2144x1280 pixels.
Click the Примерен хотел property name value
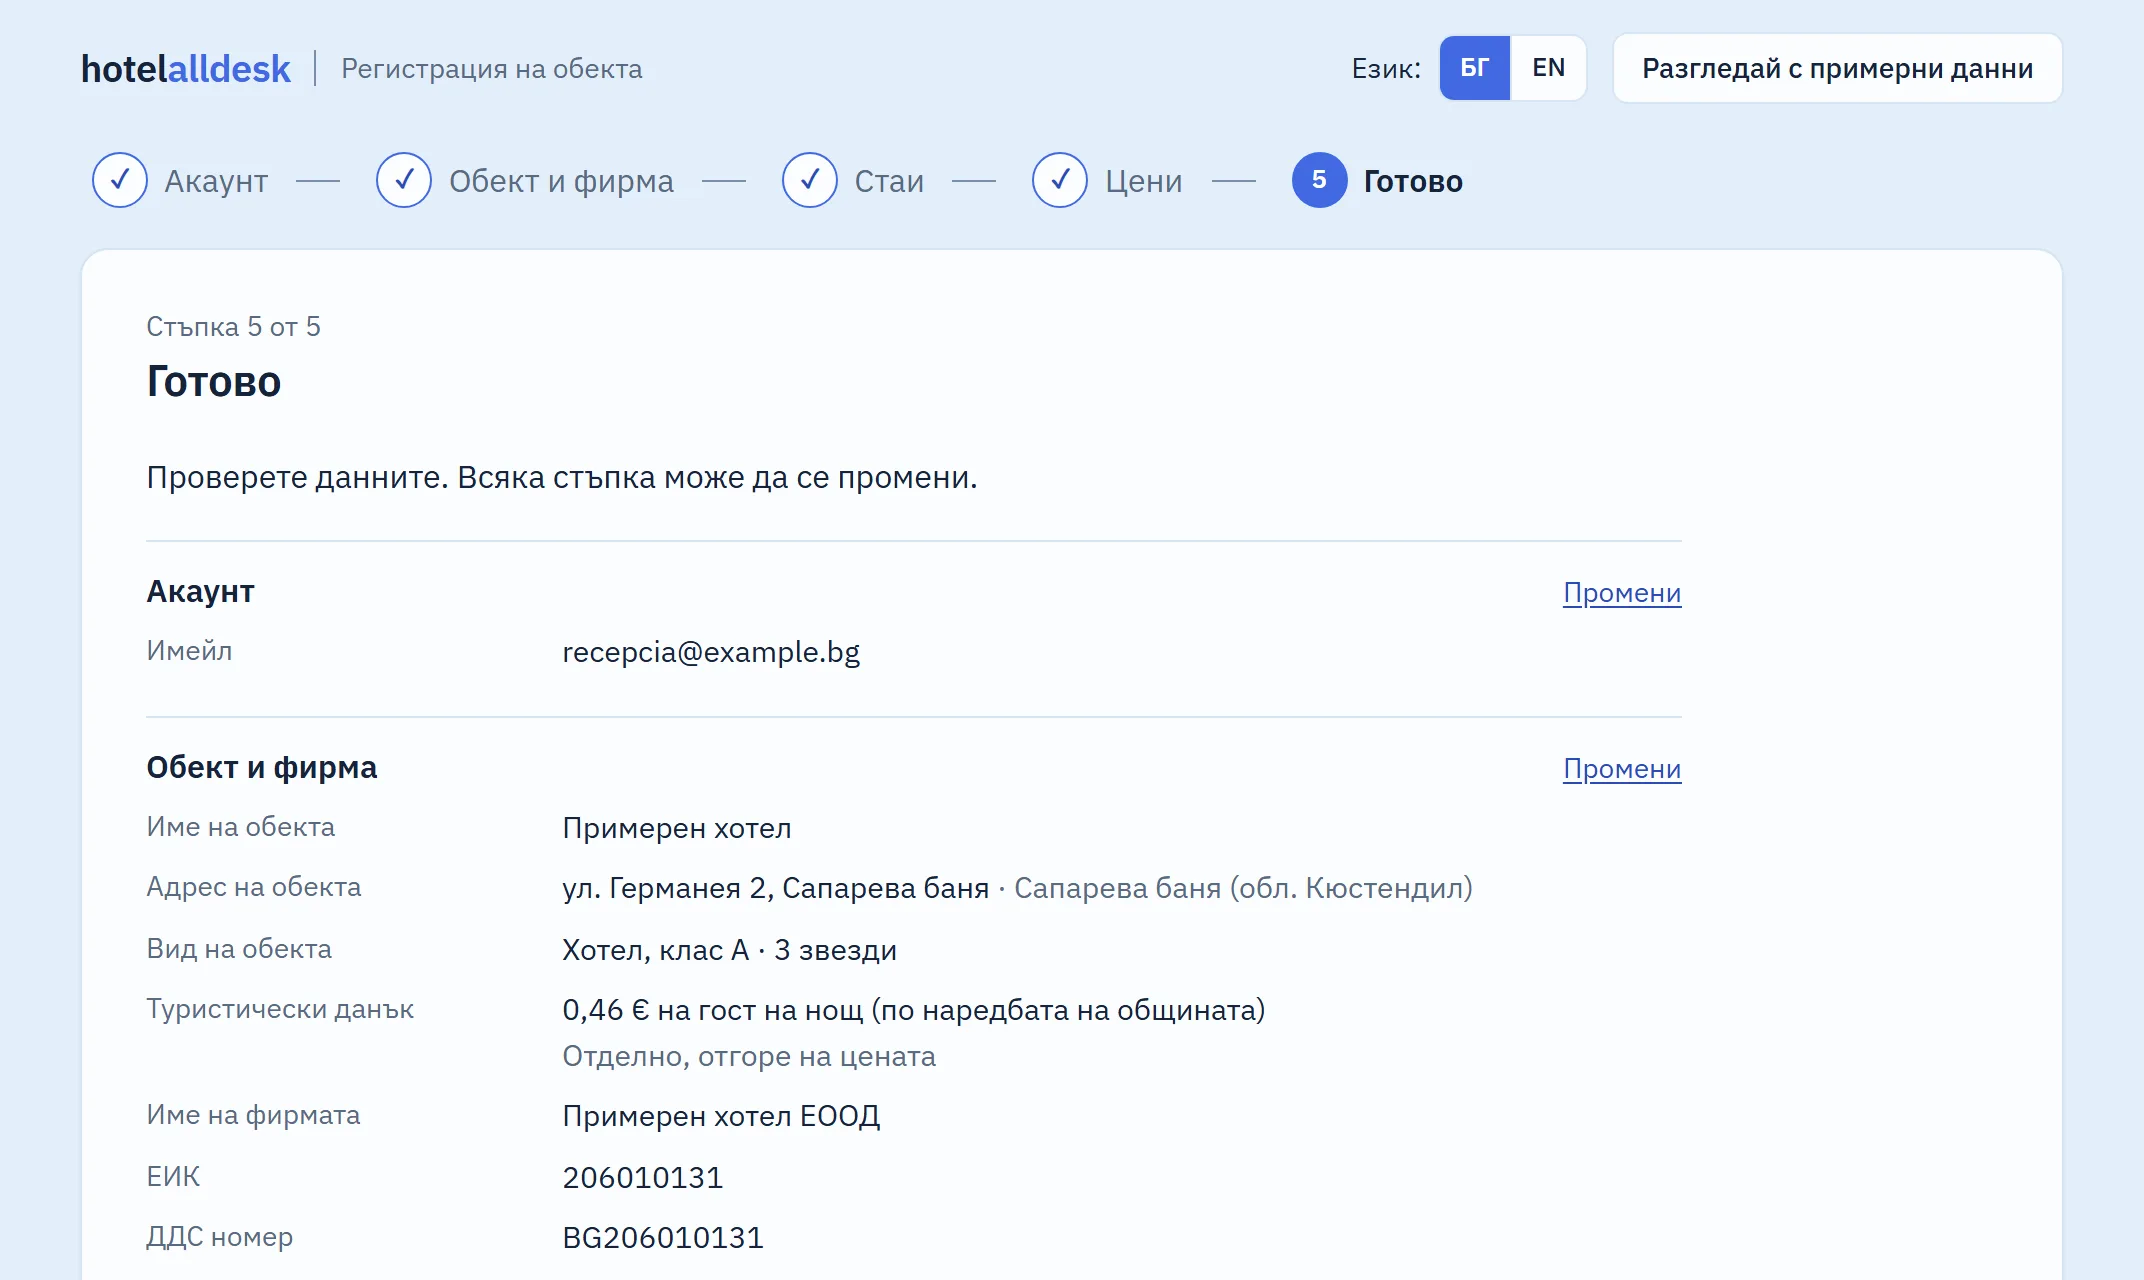(677, 828)
